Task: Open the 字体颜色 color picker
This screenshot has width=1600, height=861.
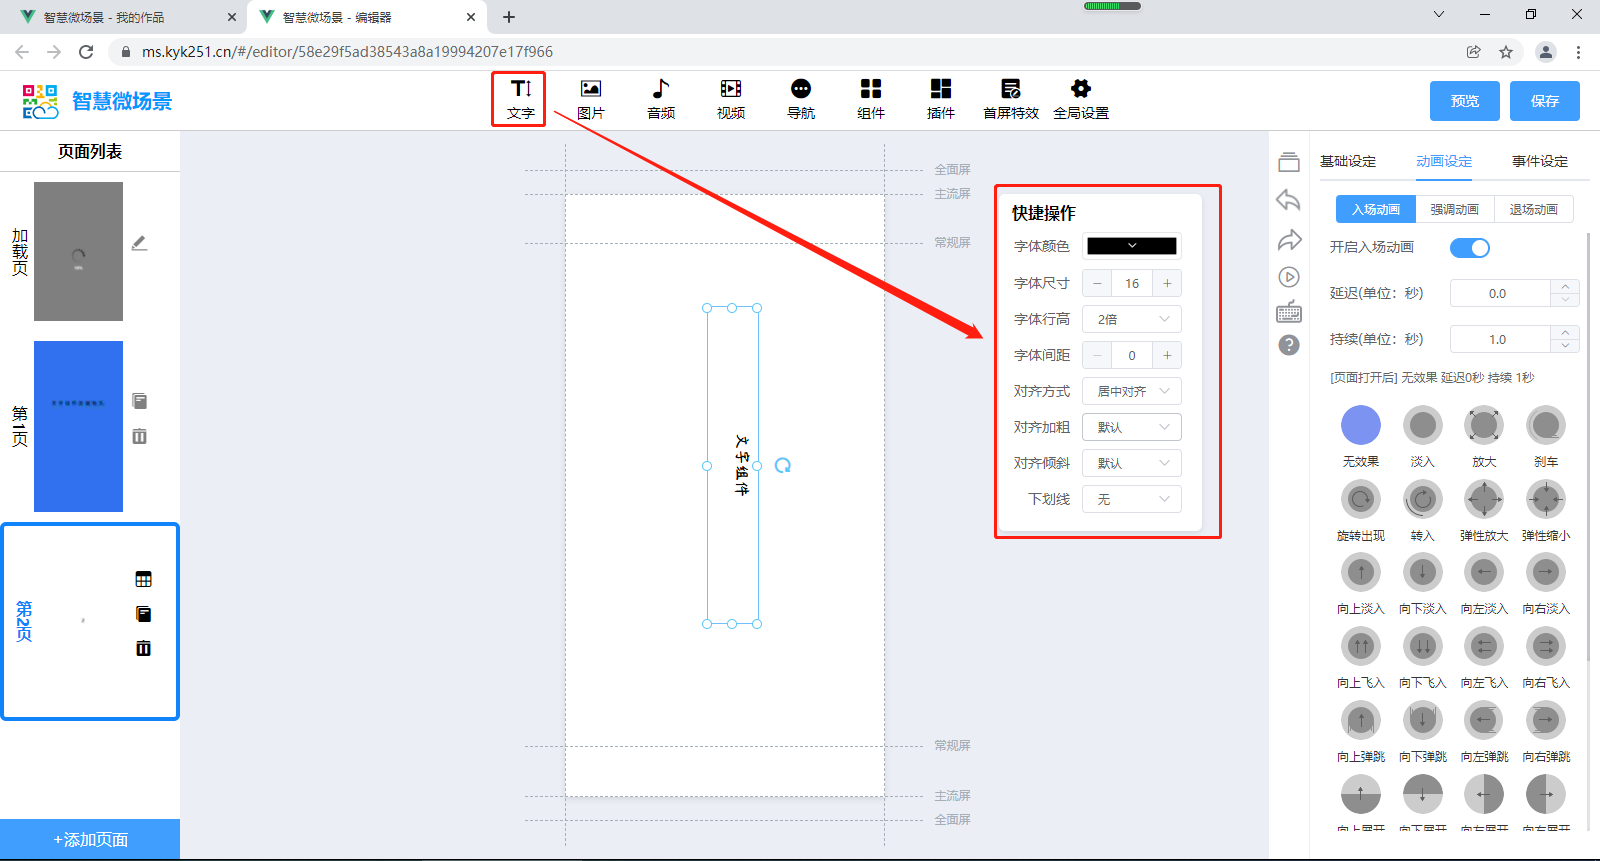Action: point(1131,246)
